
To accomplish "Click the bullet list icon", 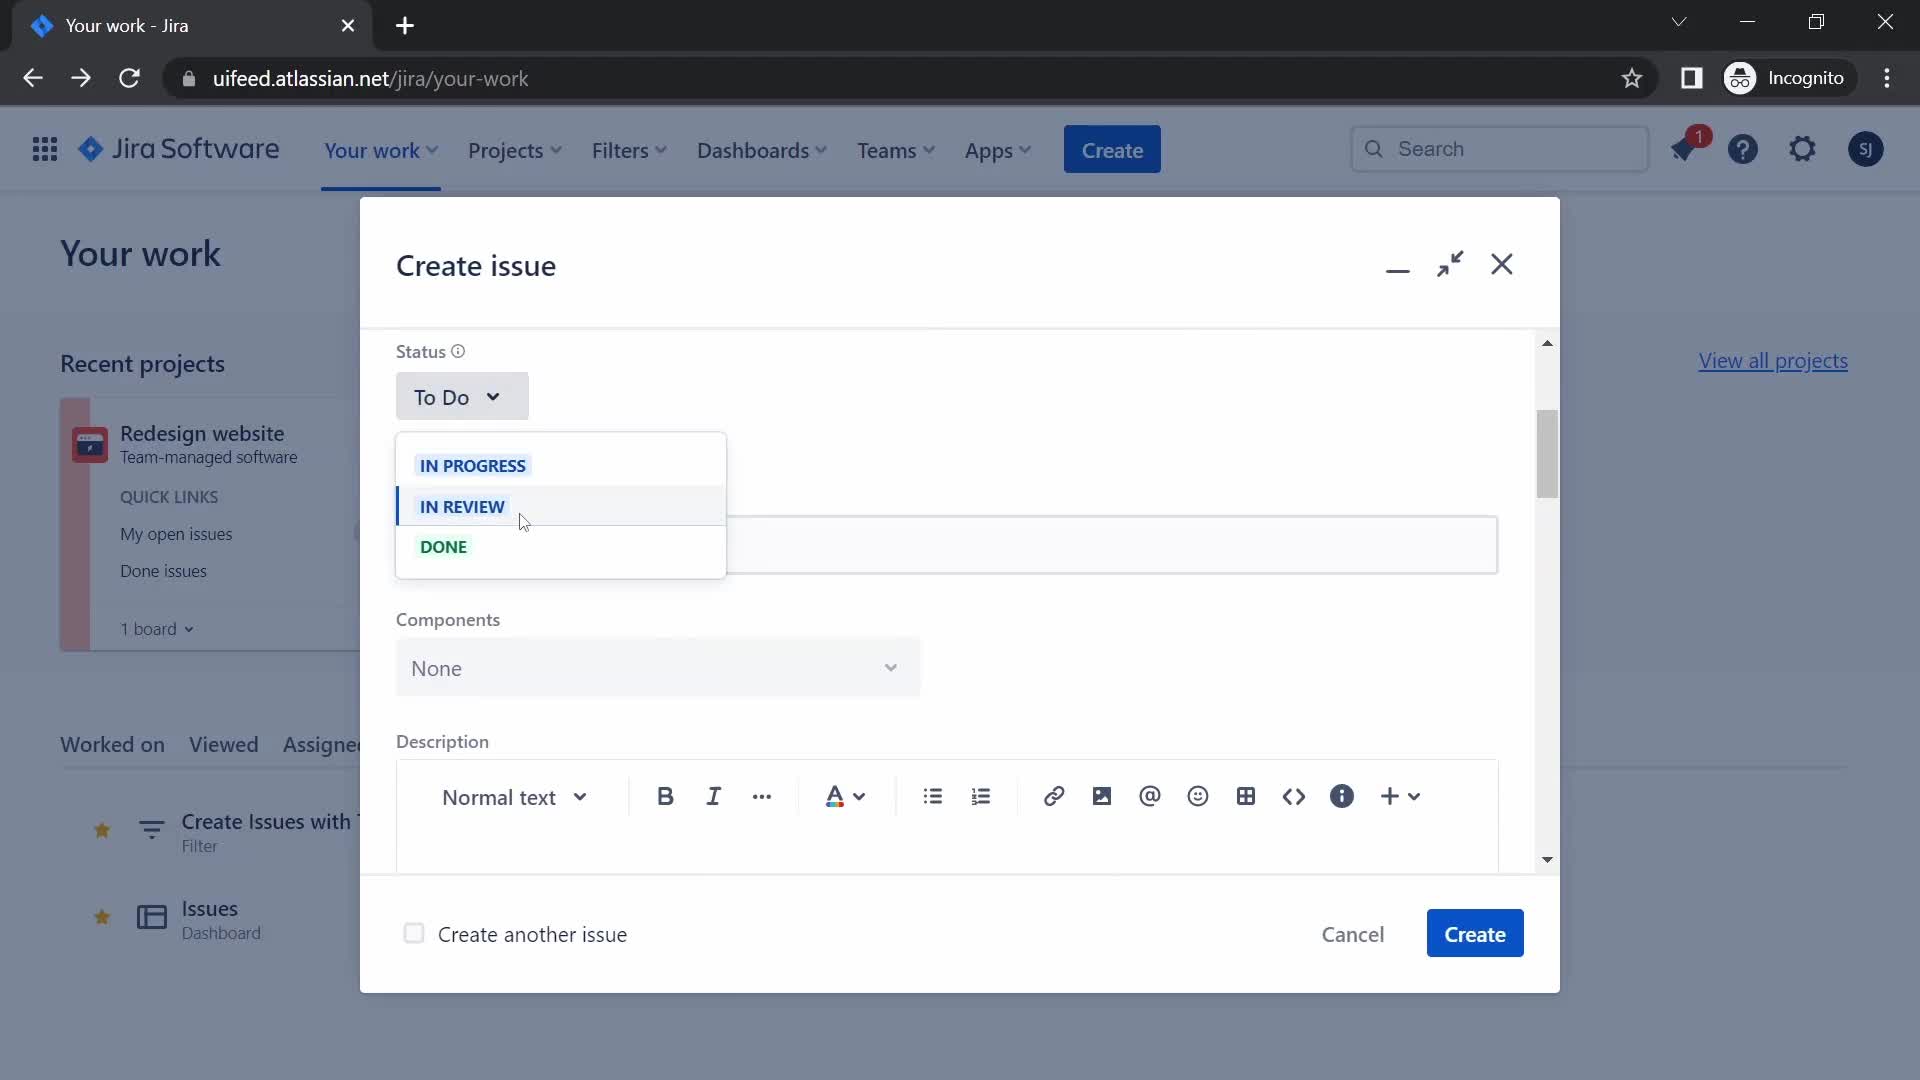I will click(932, 796).
